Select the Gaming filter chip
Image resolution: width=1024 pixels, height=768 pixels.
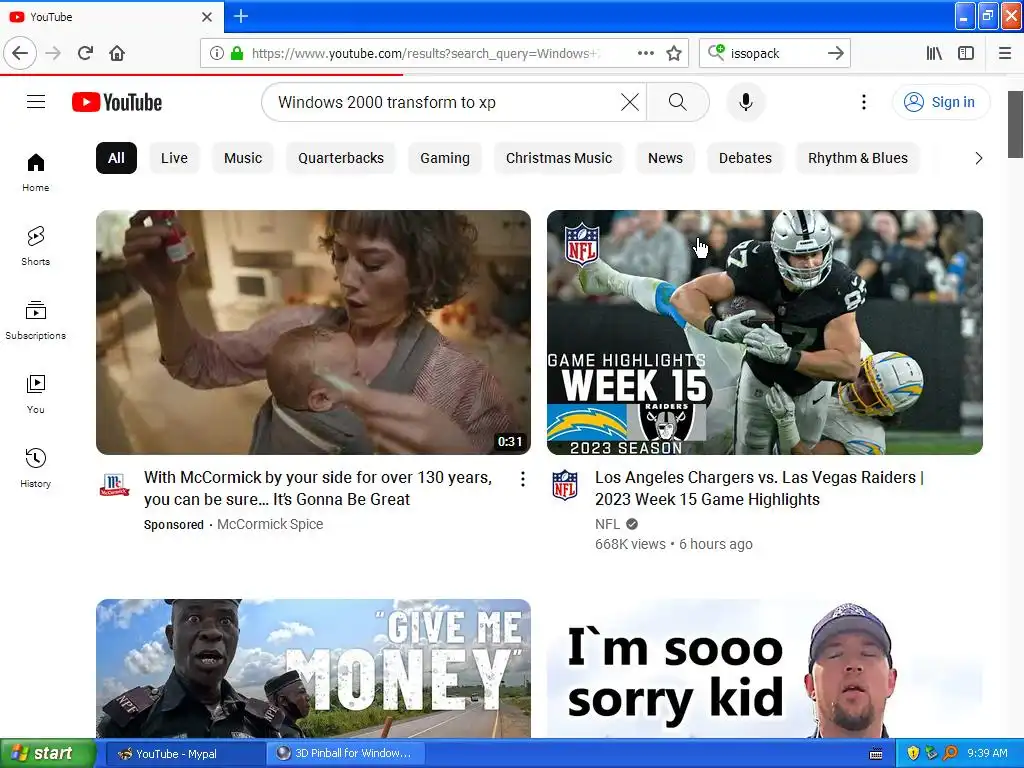pos(445,158)
